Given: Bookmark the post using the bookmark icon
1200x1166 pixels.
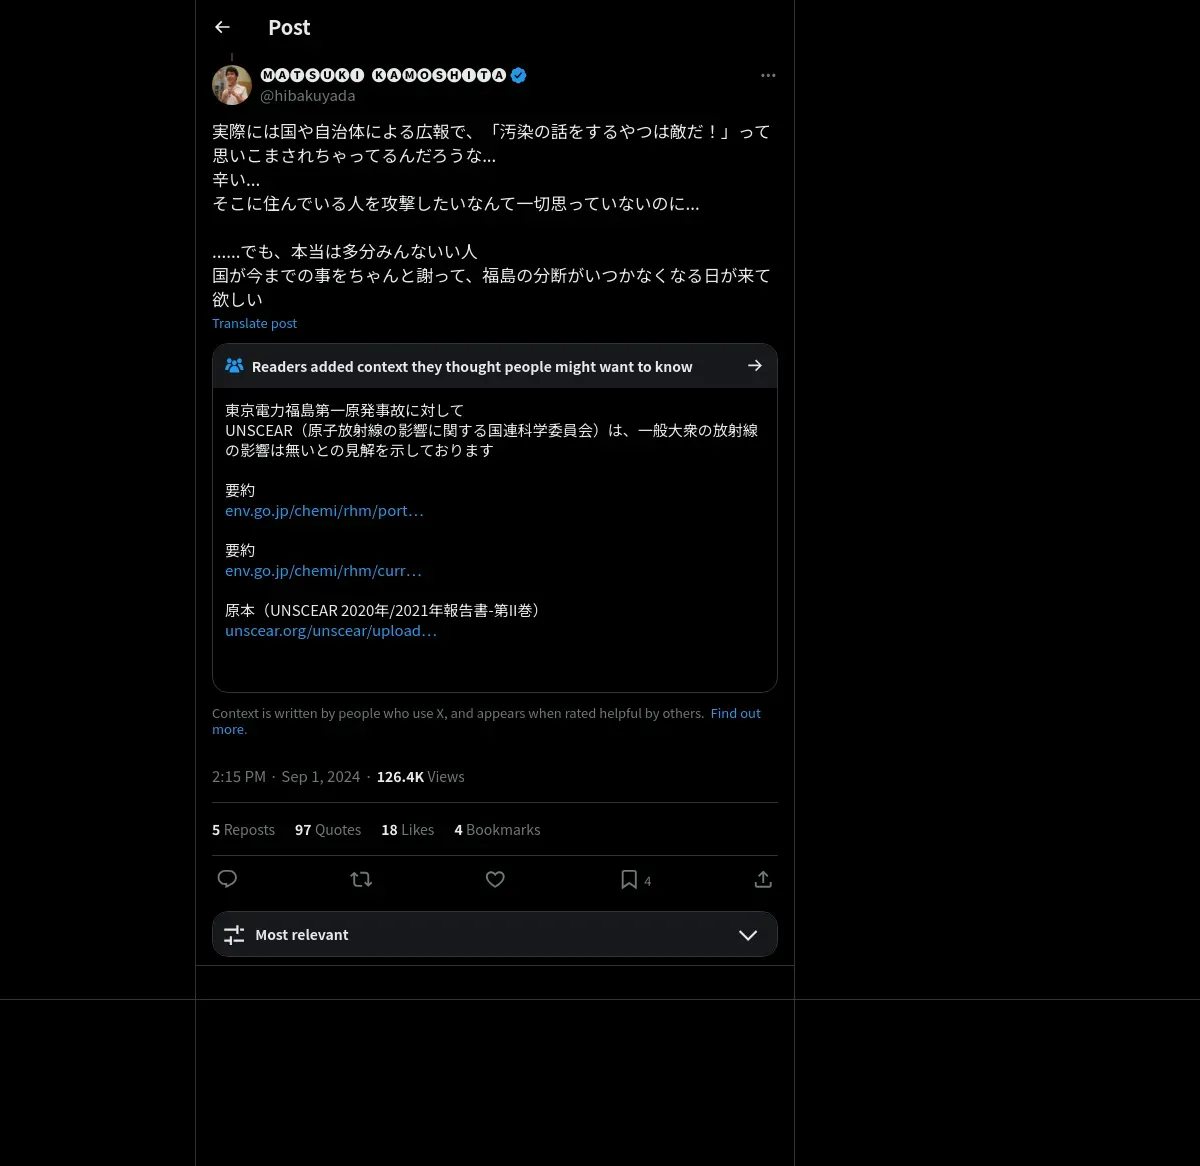Looking at the screenshot, I should (629, 879).
